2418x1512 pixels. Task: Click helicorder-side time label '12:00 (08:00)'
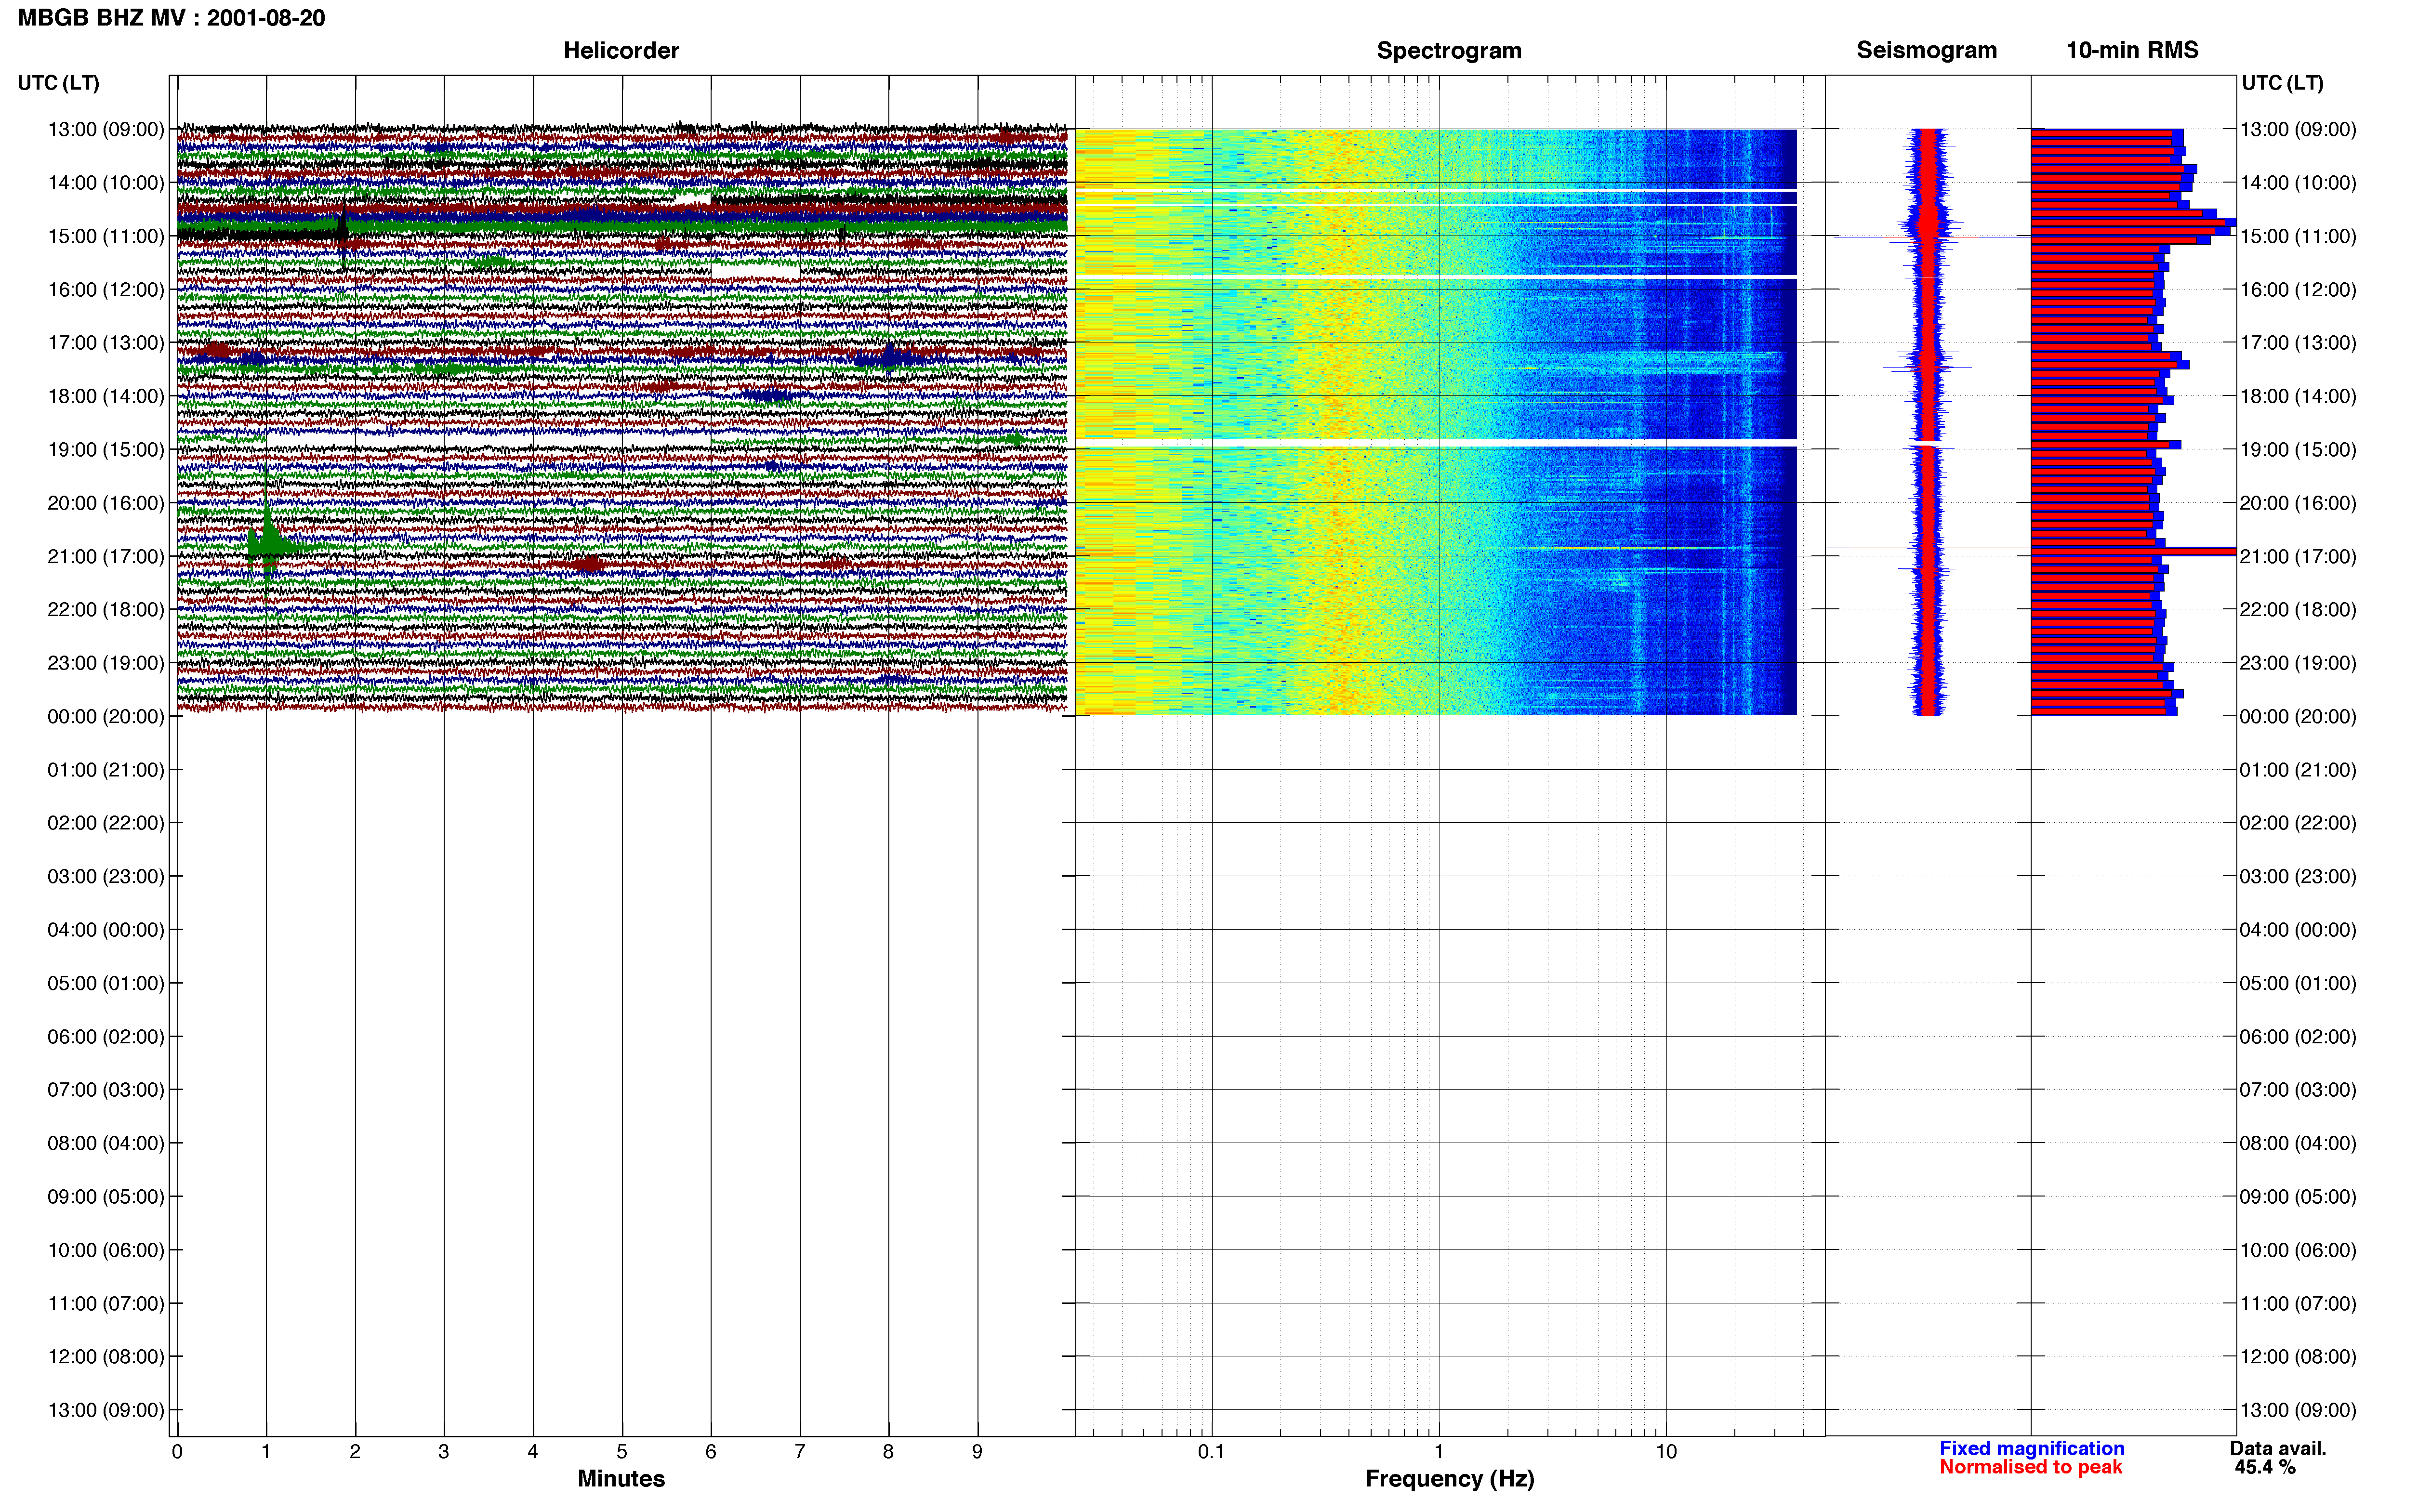(105, 1357)
